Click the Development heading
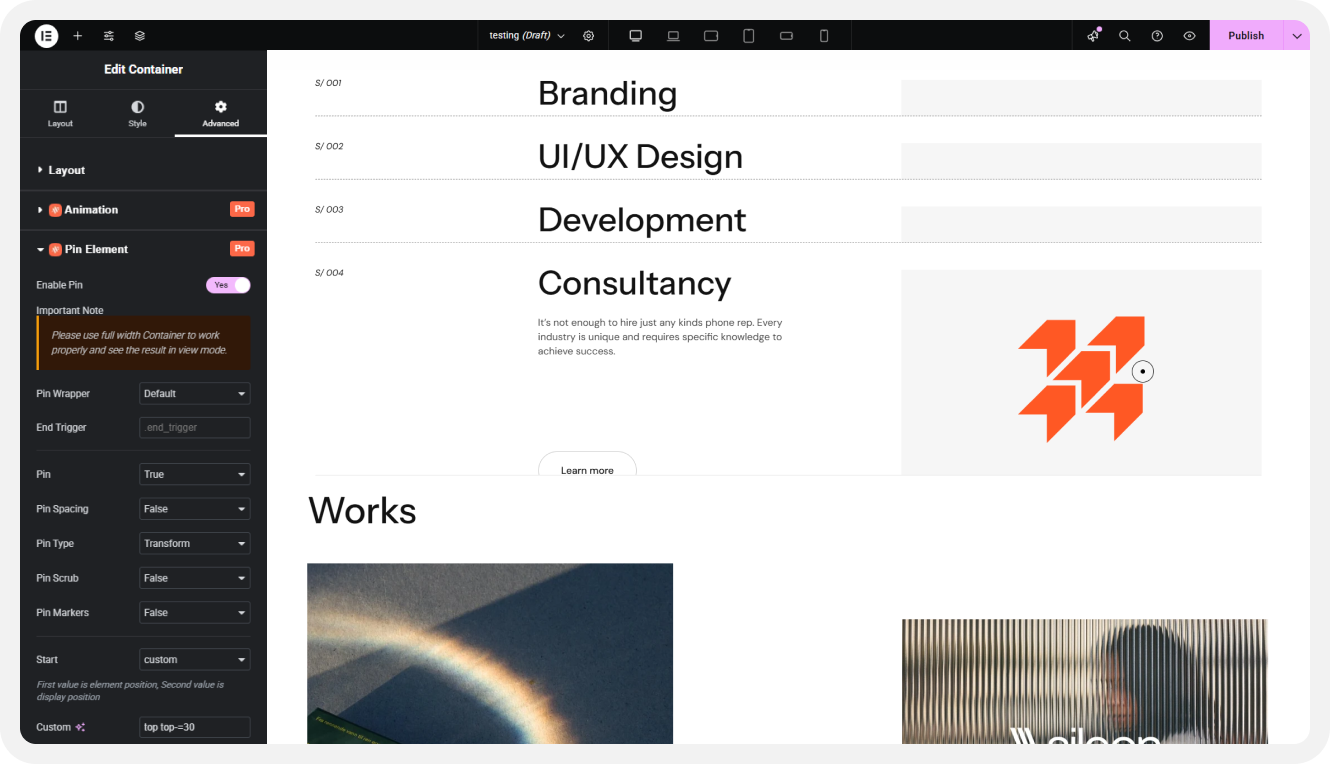Screen dimensions: 1330x764 click(x=642, y=220)
